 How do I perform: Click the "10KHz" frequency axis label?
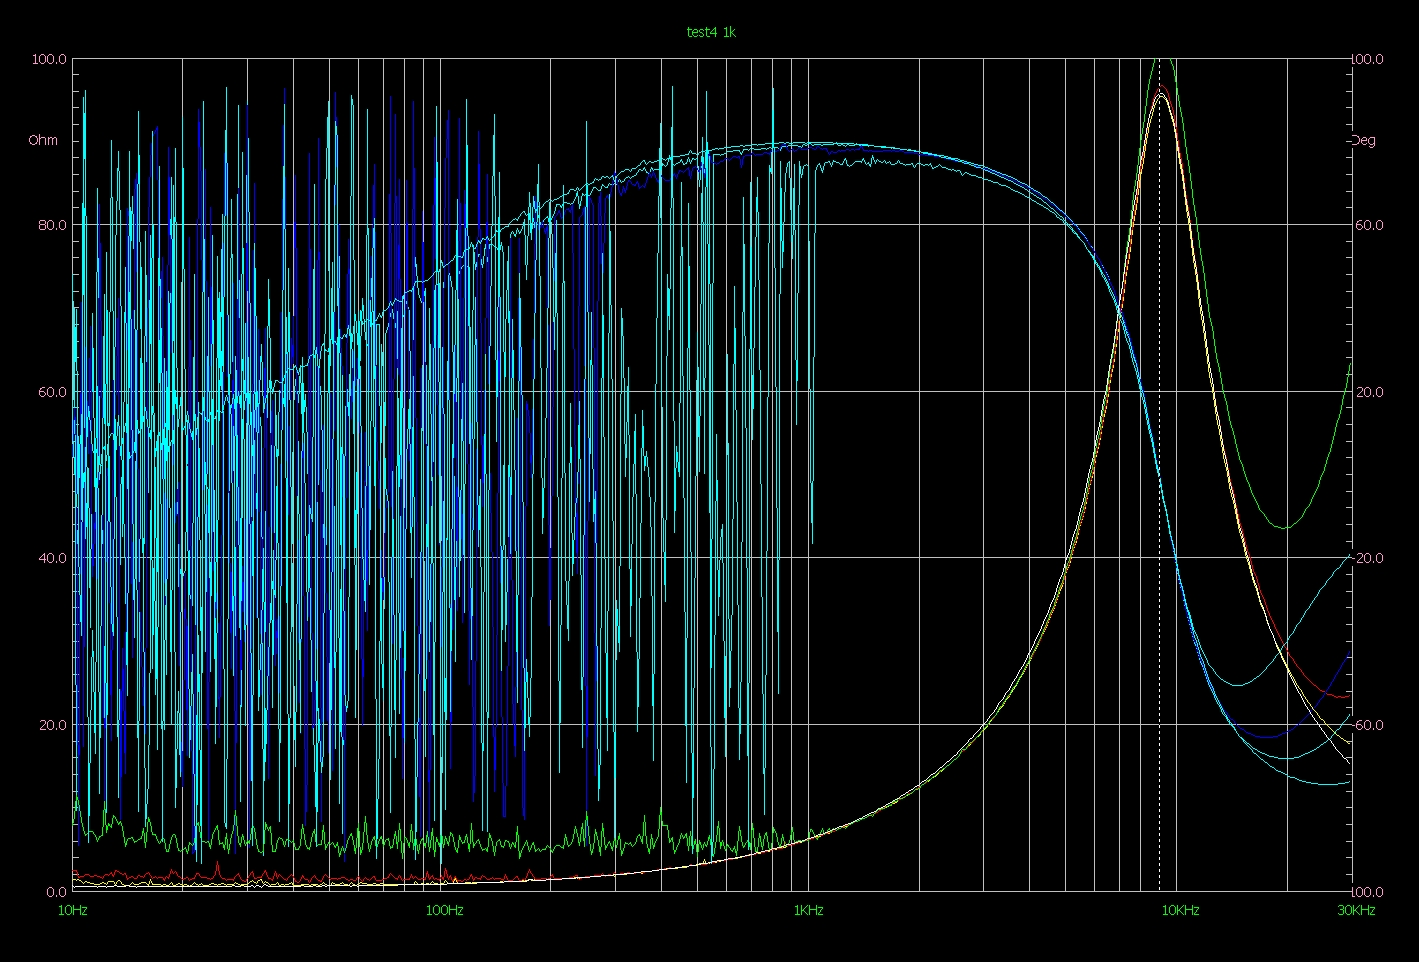pyautogui.click(x=1180, y=910)
